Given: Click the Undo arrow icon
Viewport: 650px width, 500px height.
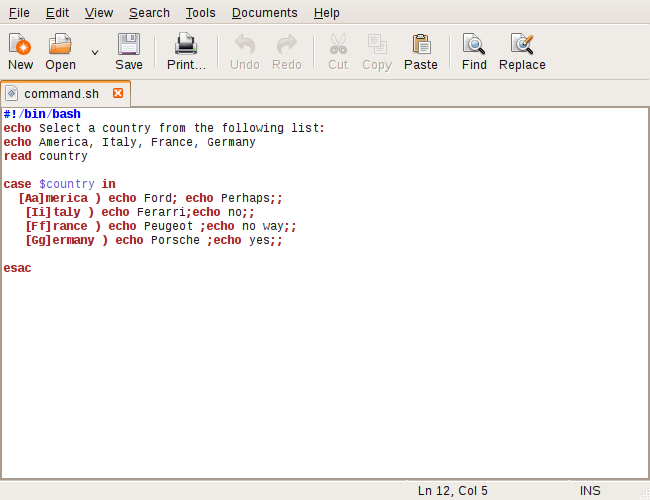Looking at the screenshot, I should [x=245, y=44].
